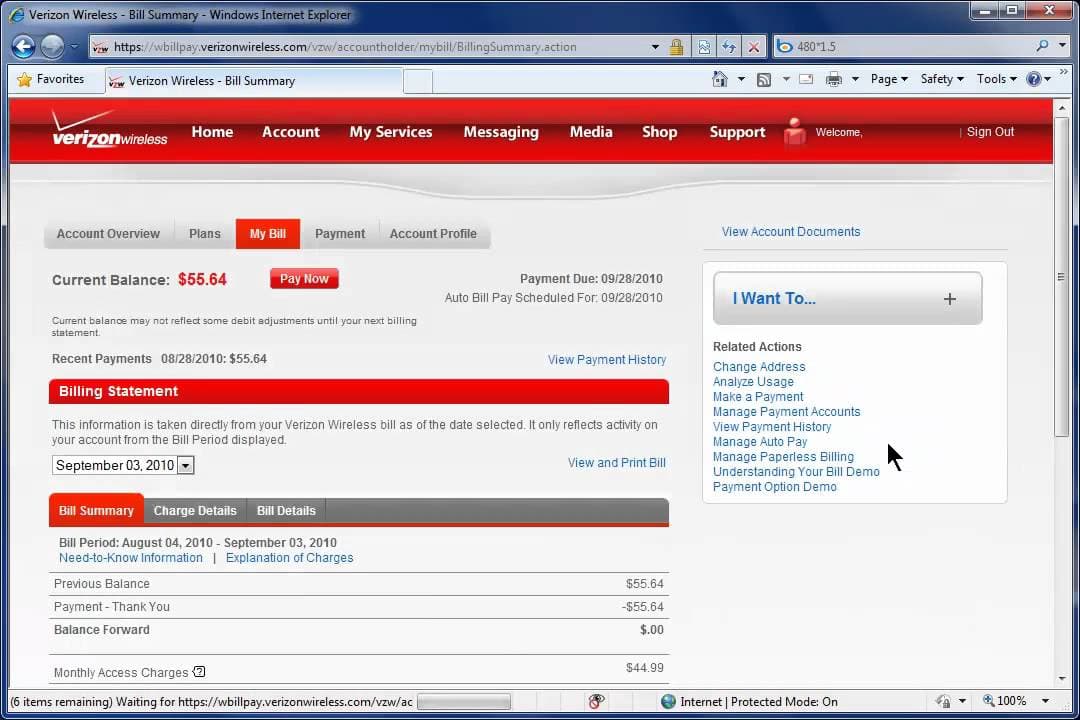The height and width of the screenshot is (720, 1080).
Task: Switch to the Bill Details tab
Action: [286, 511]
